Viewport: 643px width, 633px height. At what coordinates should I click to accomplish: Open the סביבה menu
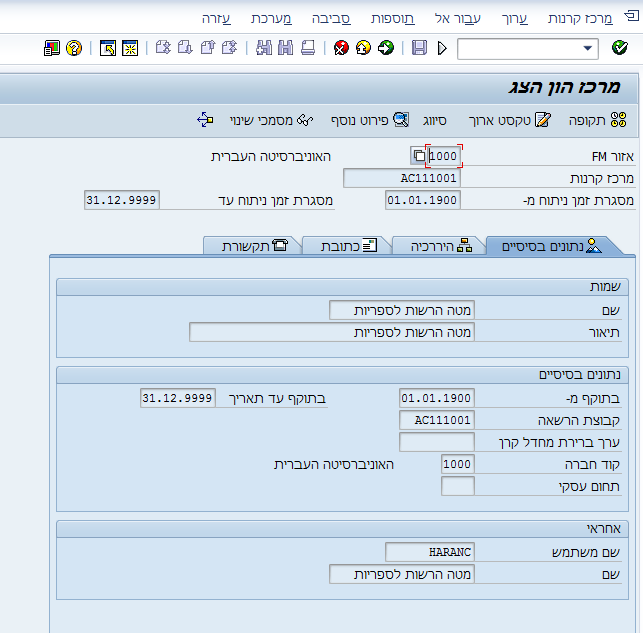(x=331, y=18)
